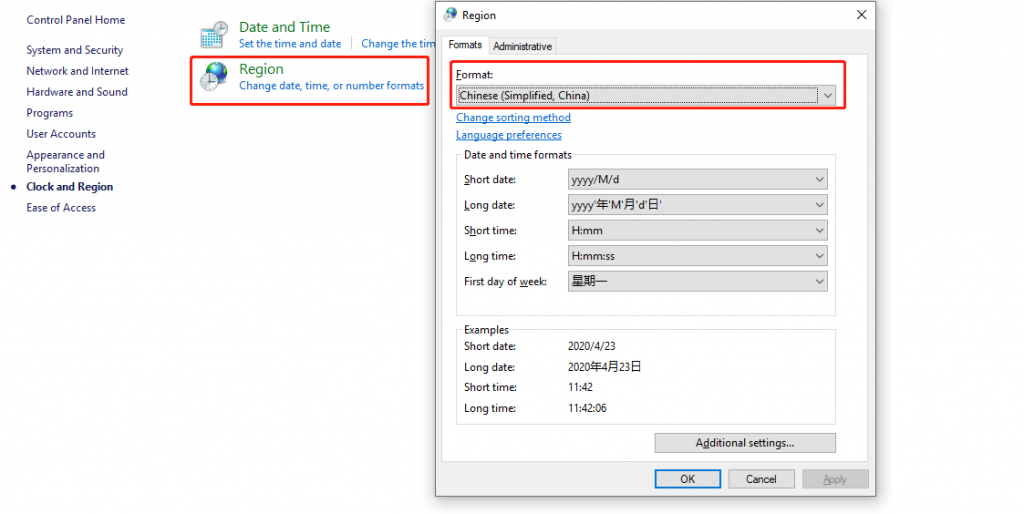The height and width of the screenshot is (514, 1024).
Task: Expand the Short date format dropdown
Action: tap(697, 179)
